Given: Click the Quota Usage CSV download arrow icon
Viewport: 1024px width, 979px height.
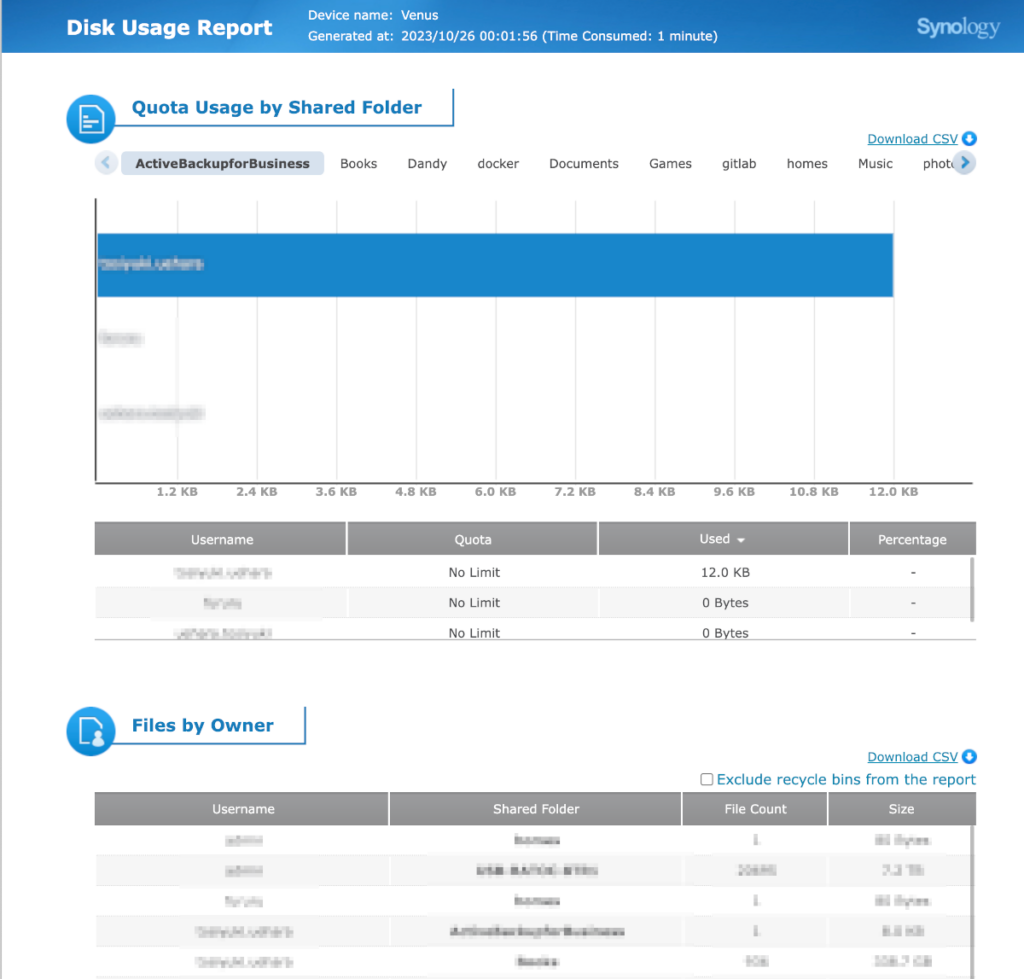Looking at the screenshot, I should tap(969, 138).
